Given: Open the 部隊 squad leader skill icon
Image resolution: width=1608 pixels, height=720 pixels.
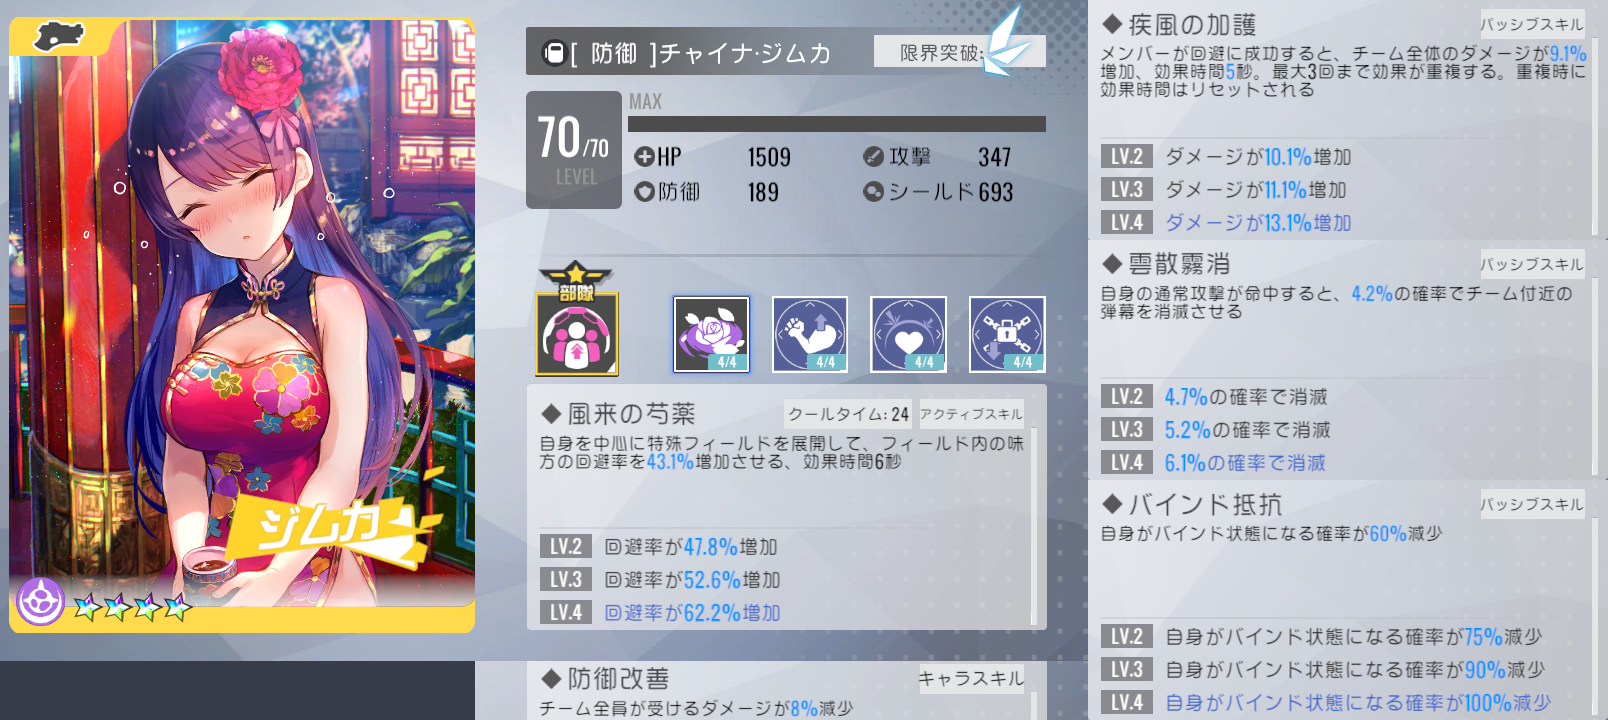Looking at the screenshot, I should point(577,320).
